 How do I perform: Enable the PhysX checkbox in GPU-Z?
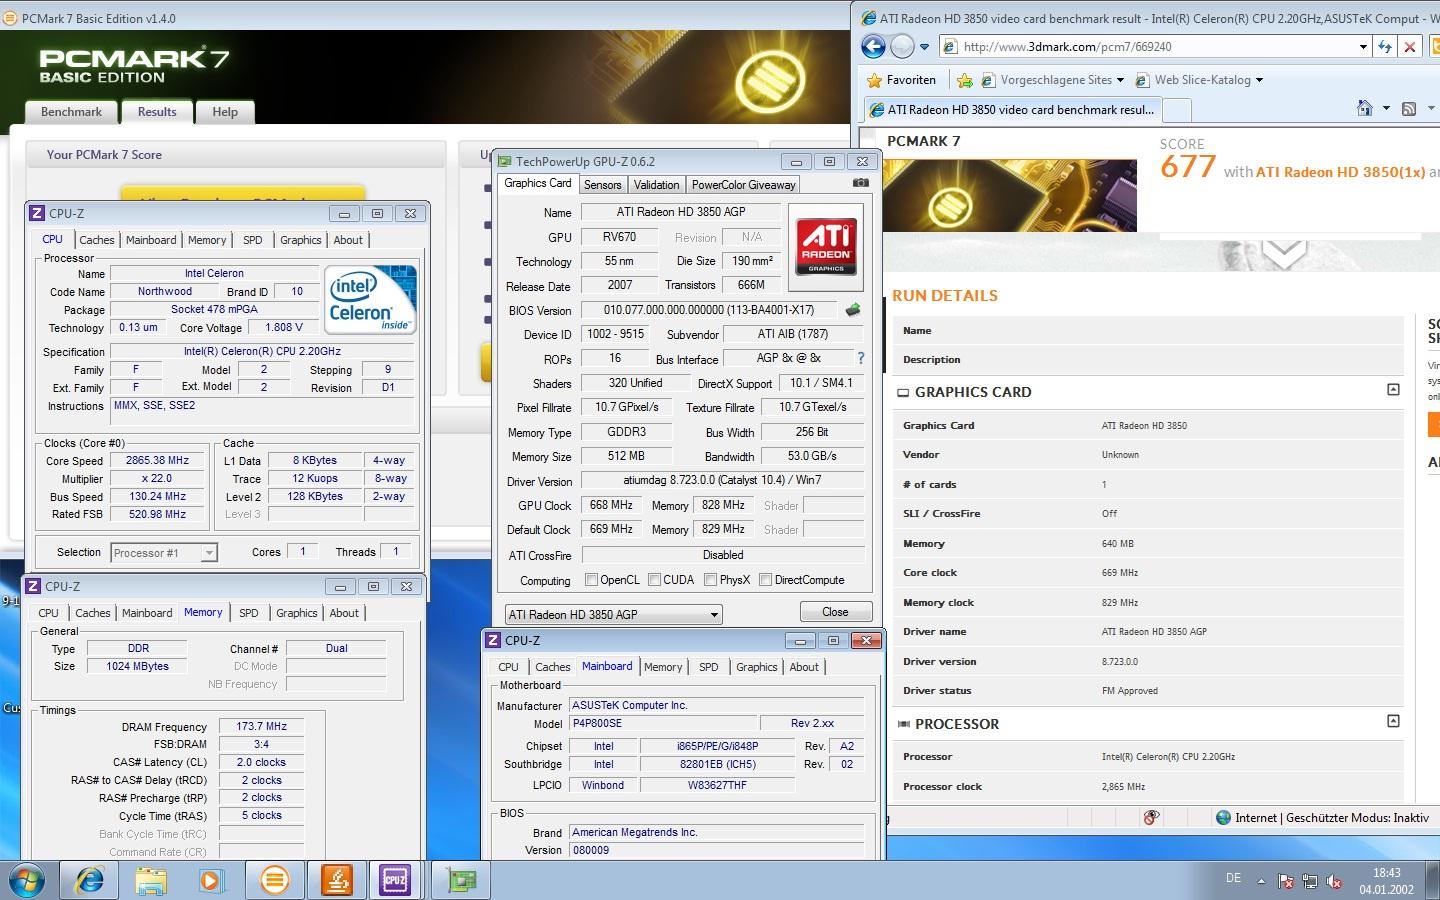click(x=710, y=580)
